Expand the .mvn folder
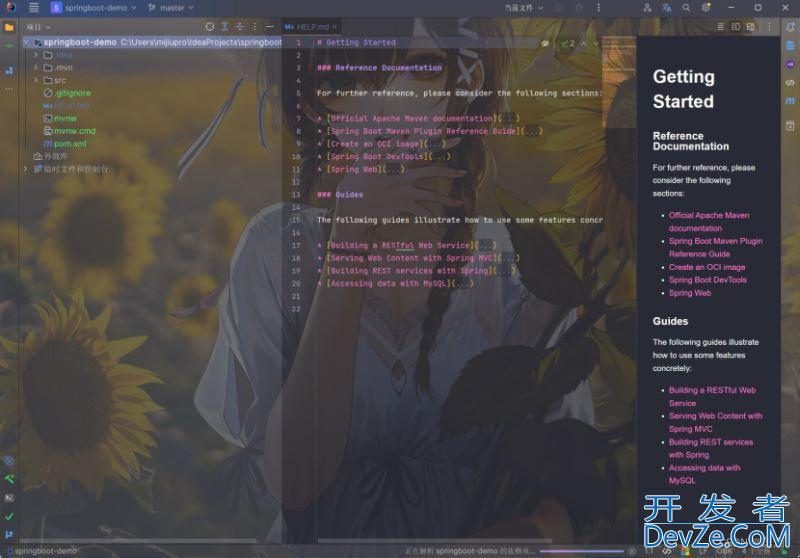Image resolution: width=800 pixels, height=558 pixels. point(36,67)
